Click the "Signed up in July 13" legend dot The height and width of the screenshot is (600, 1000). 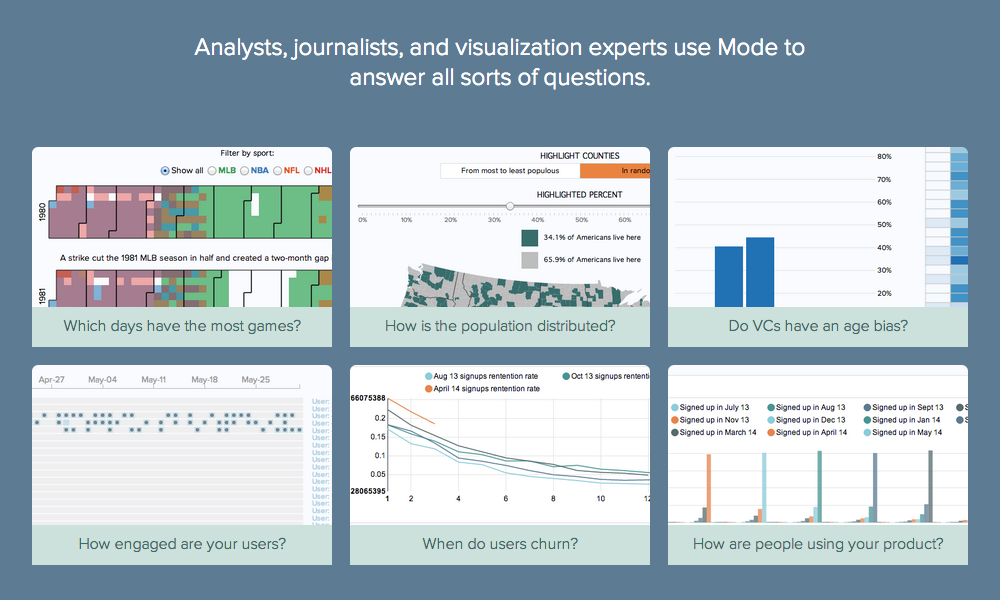(675, 408)
